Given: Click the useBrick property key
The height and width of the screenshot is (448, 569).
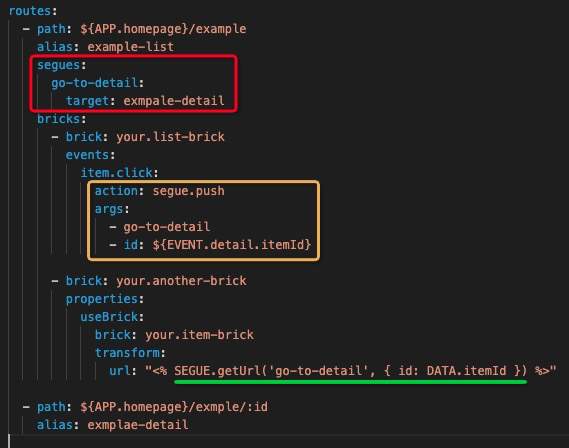Looking at the screenshot, I should pyautogui.click(x=109, y=317).
